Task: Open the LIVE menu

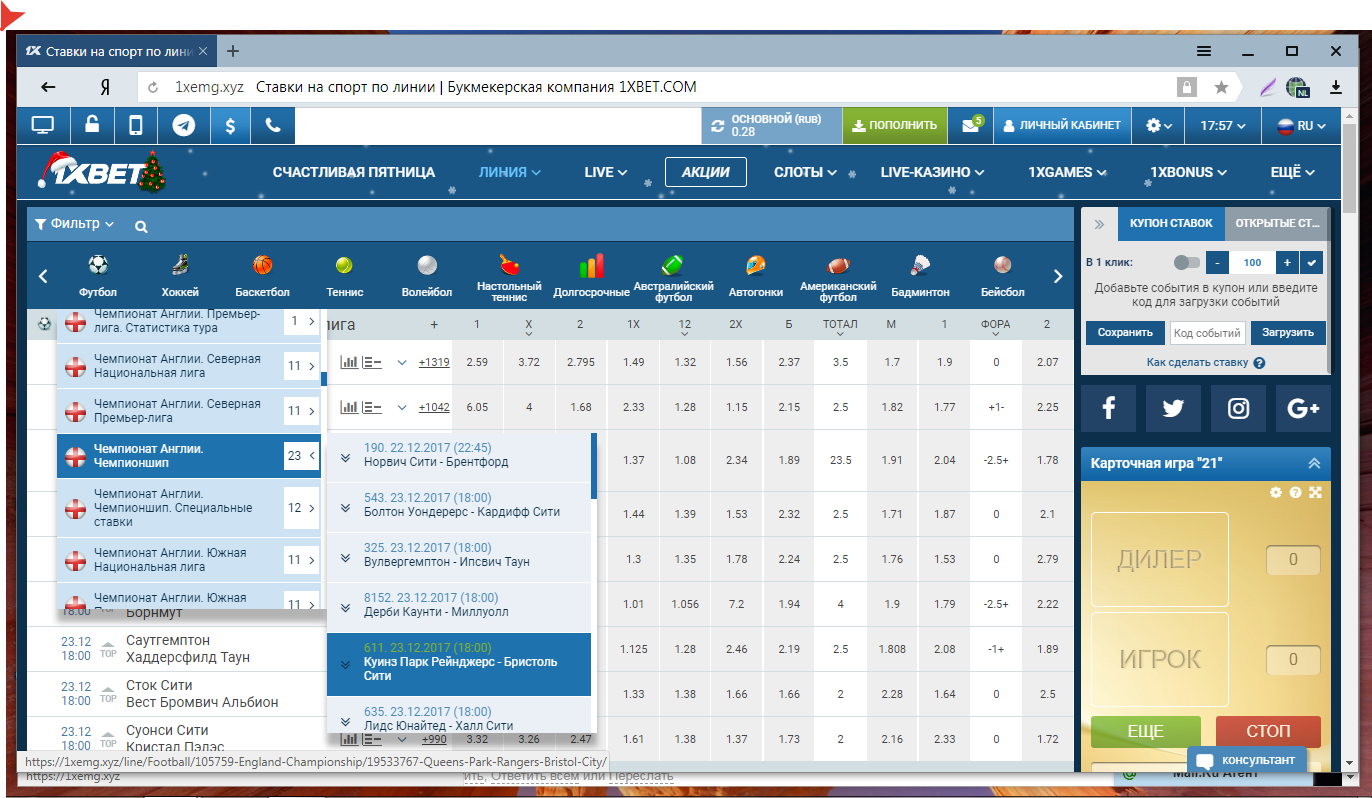Action: [x=606, y=172]
